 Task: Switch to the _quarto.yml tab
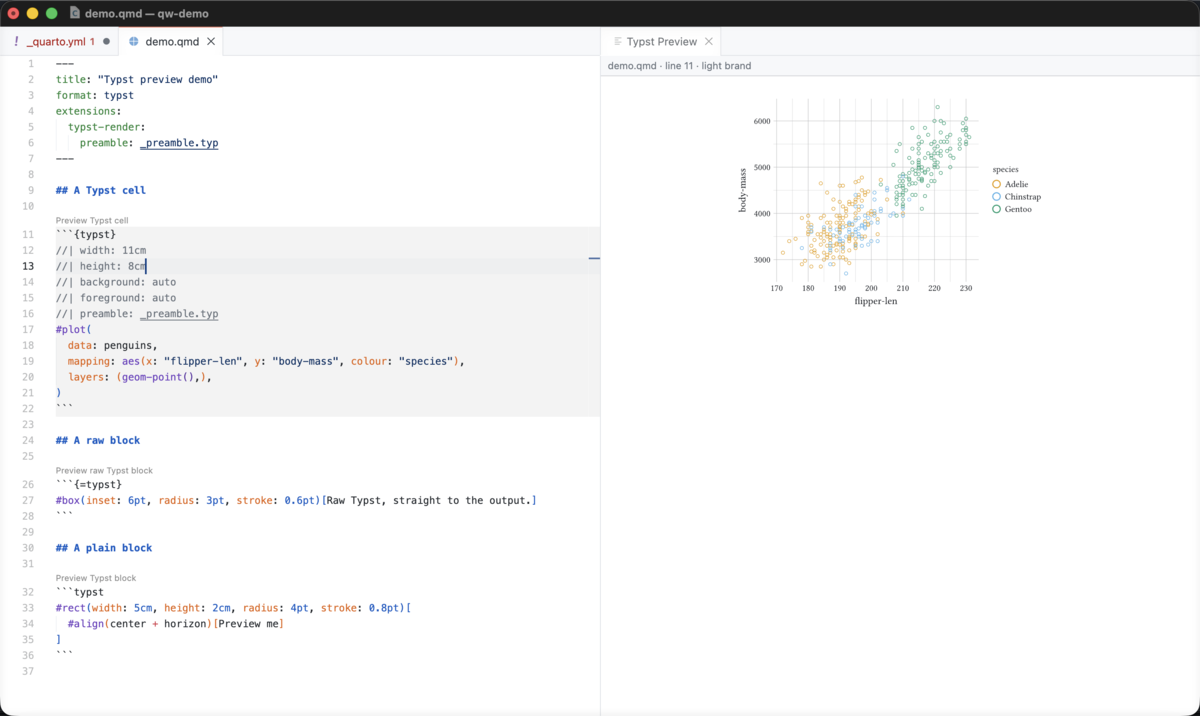pos(60,42)
